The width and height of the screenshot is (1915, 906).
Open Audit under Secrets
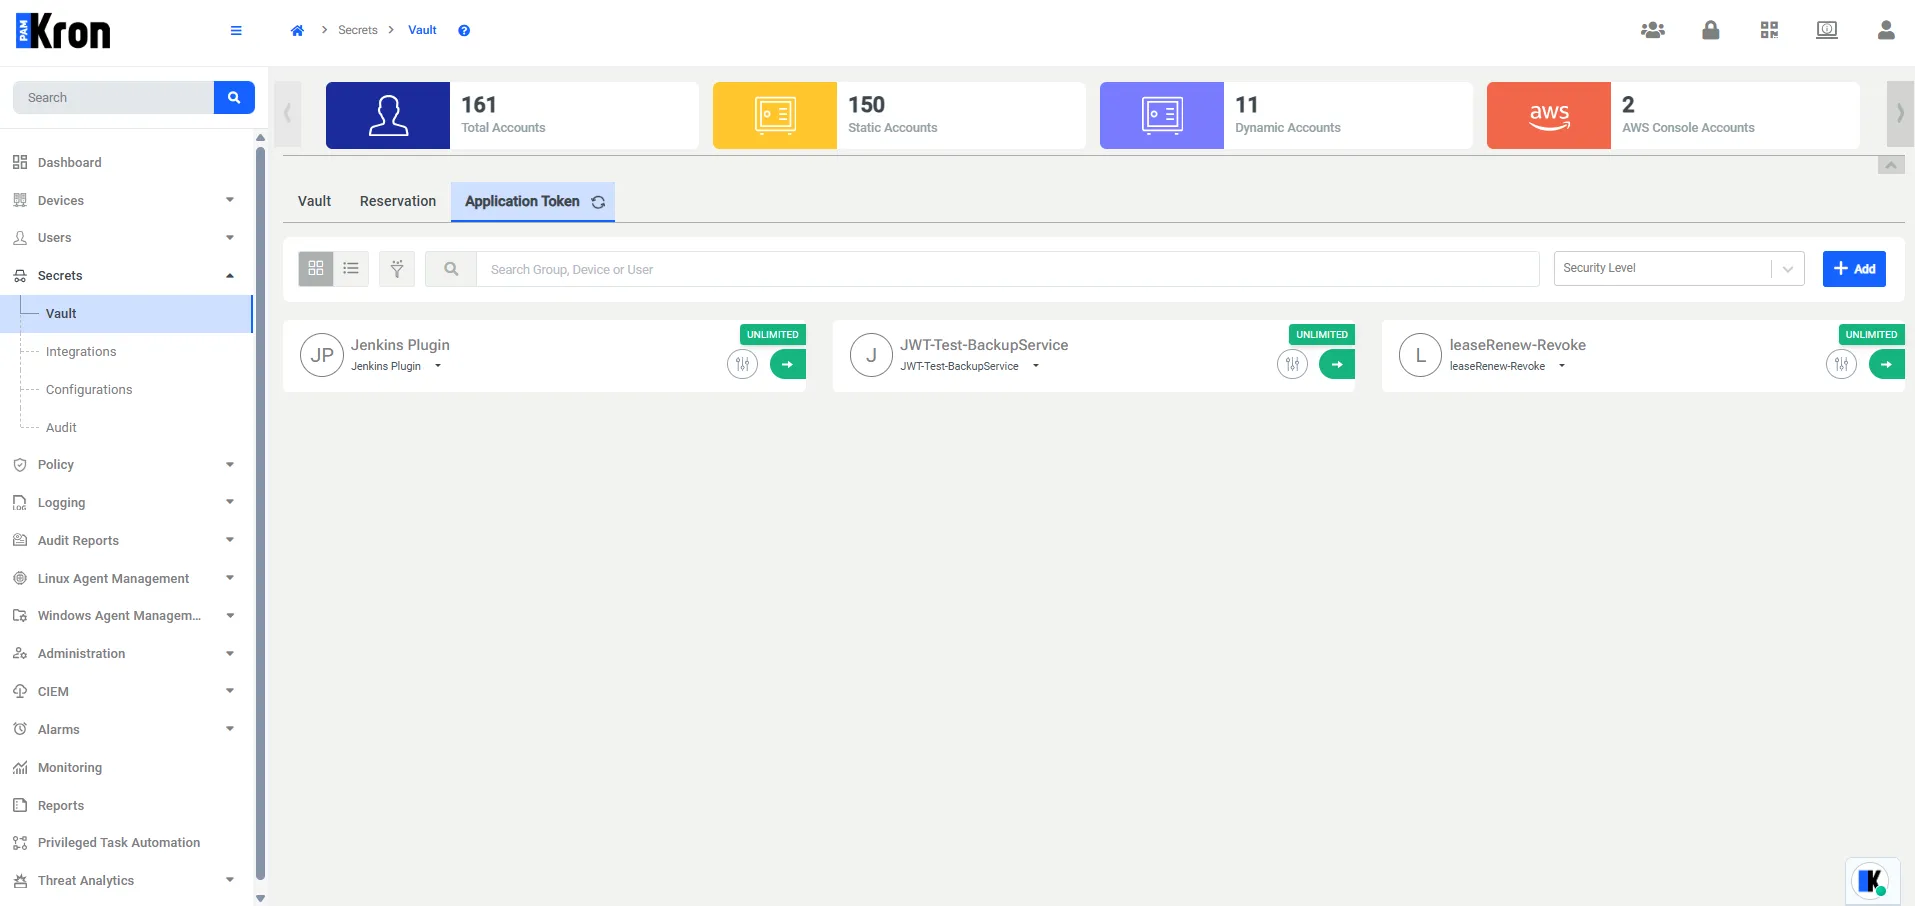point(61,428)
